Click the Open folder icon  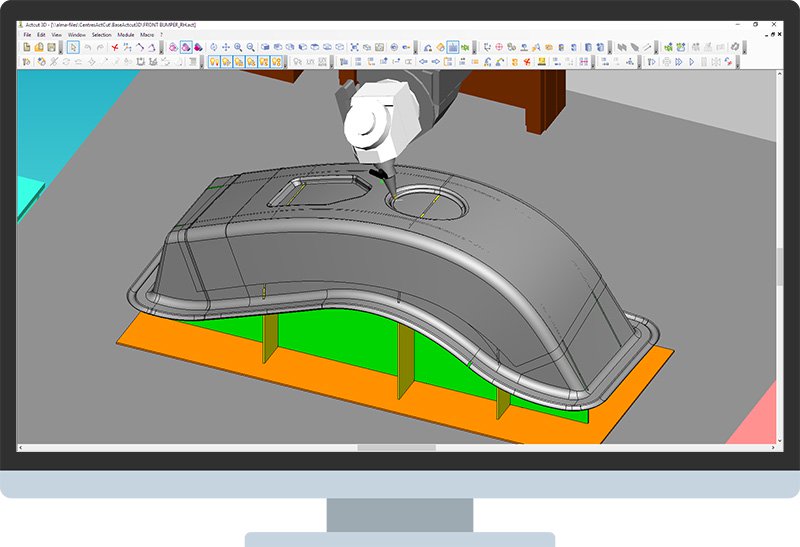pos(39,47)
